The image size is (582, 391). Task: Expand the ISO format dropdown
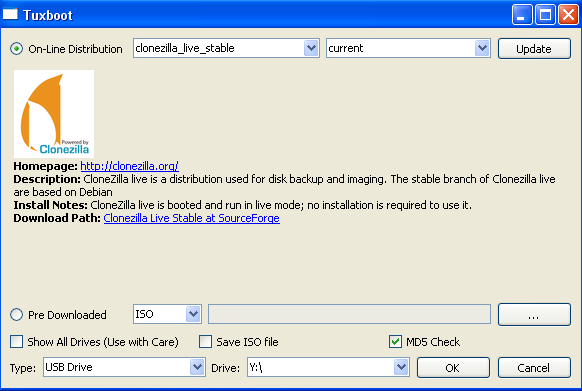click(x=167, y=314)
